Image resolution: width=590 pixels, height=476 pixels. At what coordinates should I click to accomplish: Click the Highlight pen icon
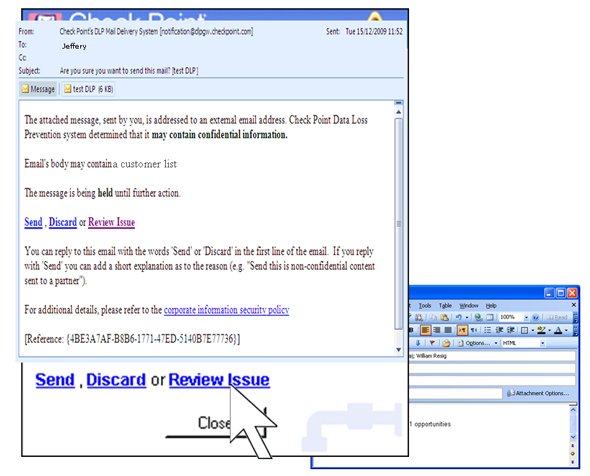[x=541, y=330]
